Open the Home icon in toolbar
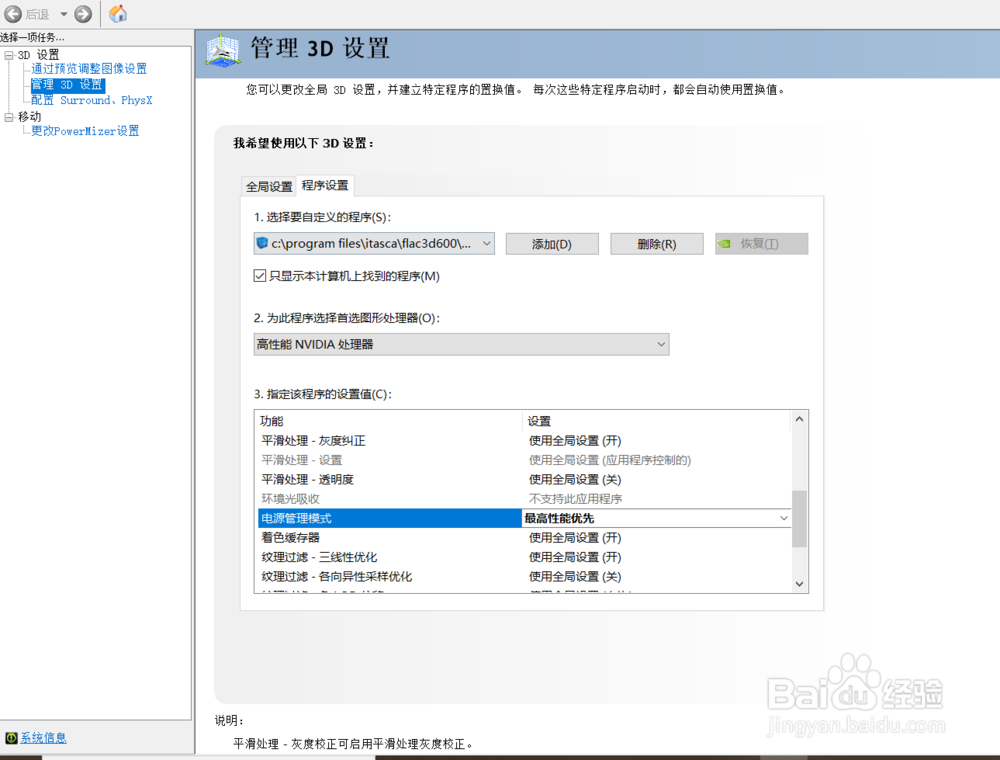The height and width of the screenshot is (760, 1000). pyautogui.click(x=118, y=13)
